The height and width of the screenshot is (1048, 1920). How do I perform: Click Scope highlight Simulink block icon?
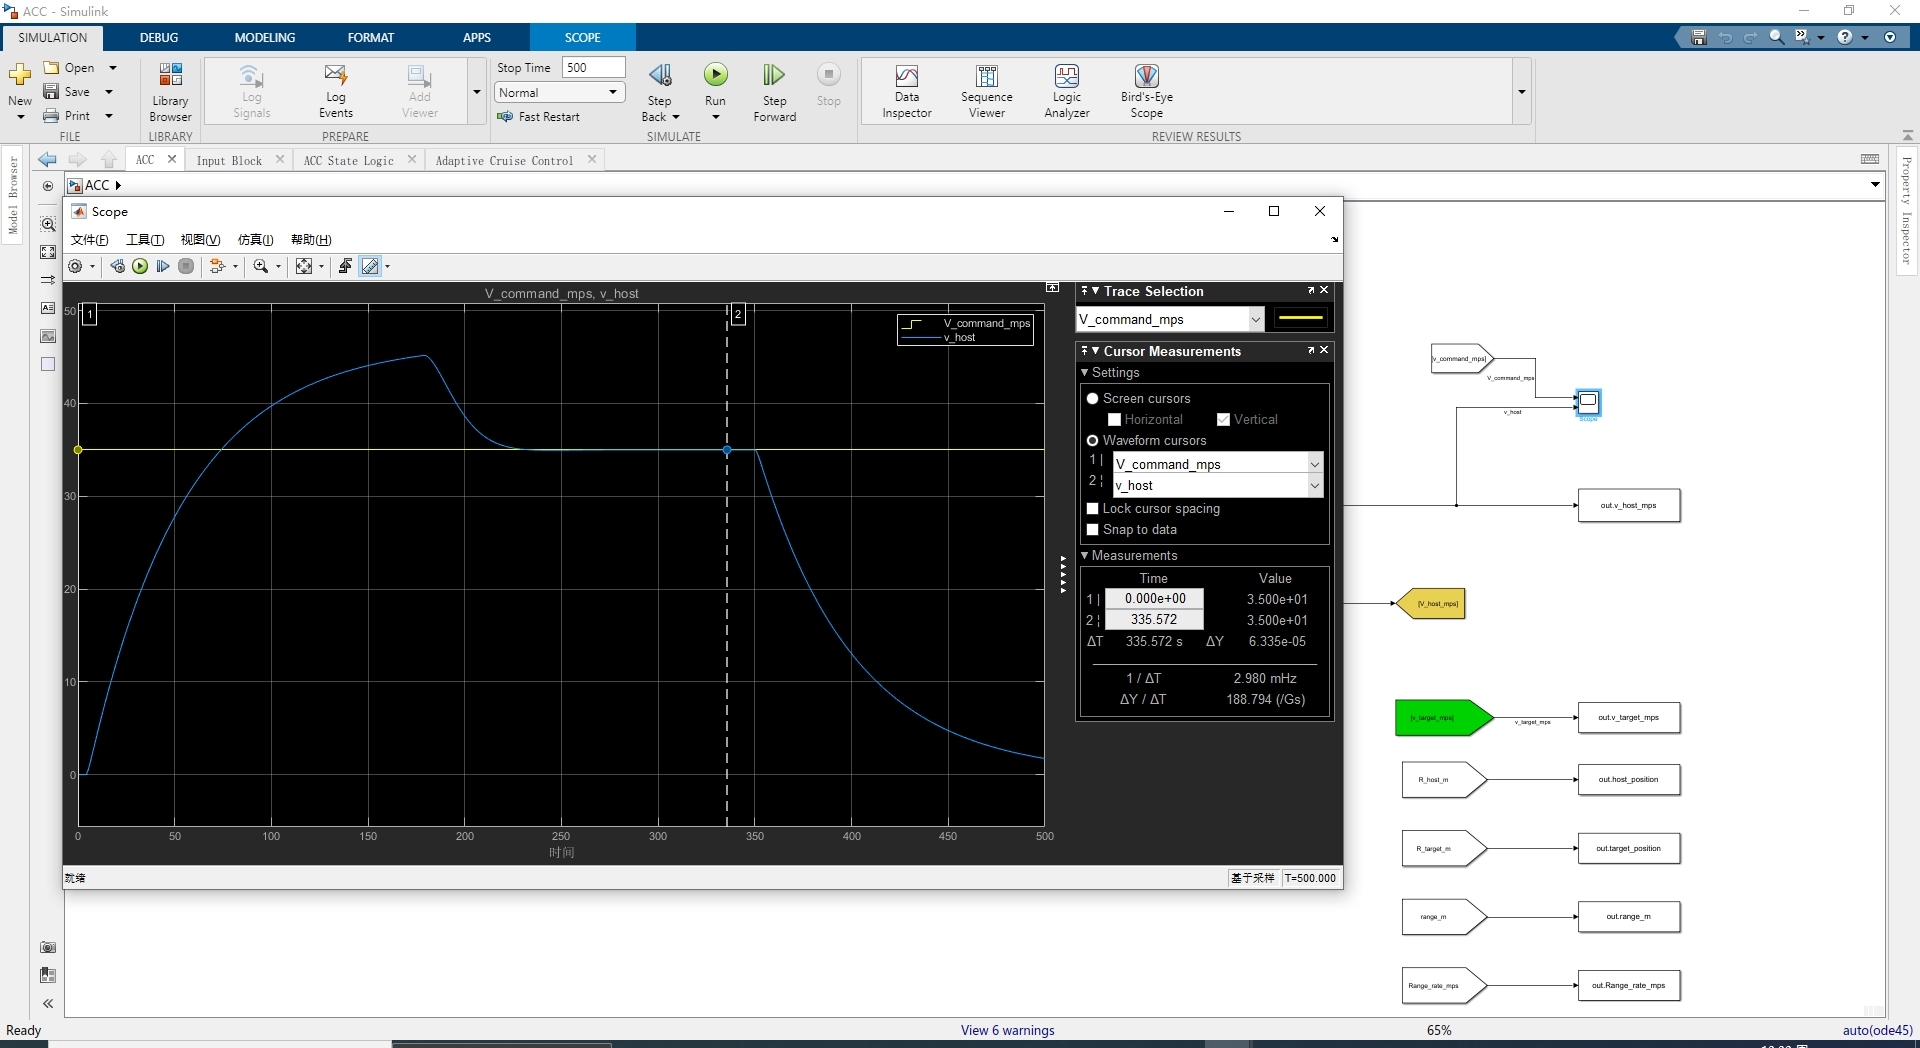tap(217, 266)
